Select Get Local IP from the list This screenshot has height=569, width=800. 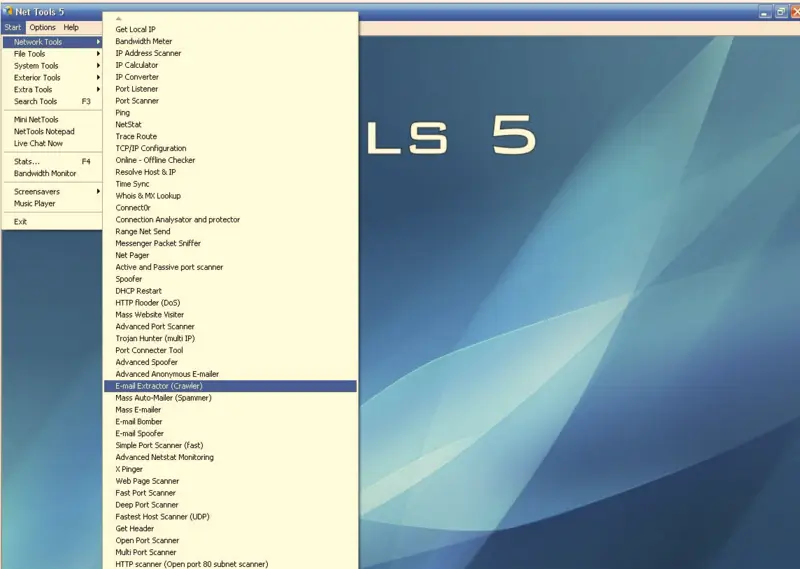(135, 30)
